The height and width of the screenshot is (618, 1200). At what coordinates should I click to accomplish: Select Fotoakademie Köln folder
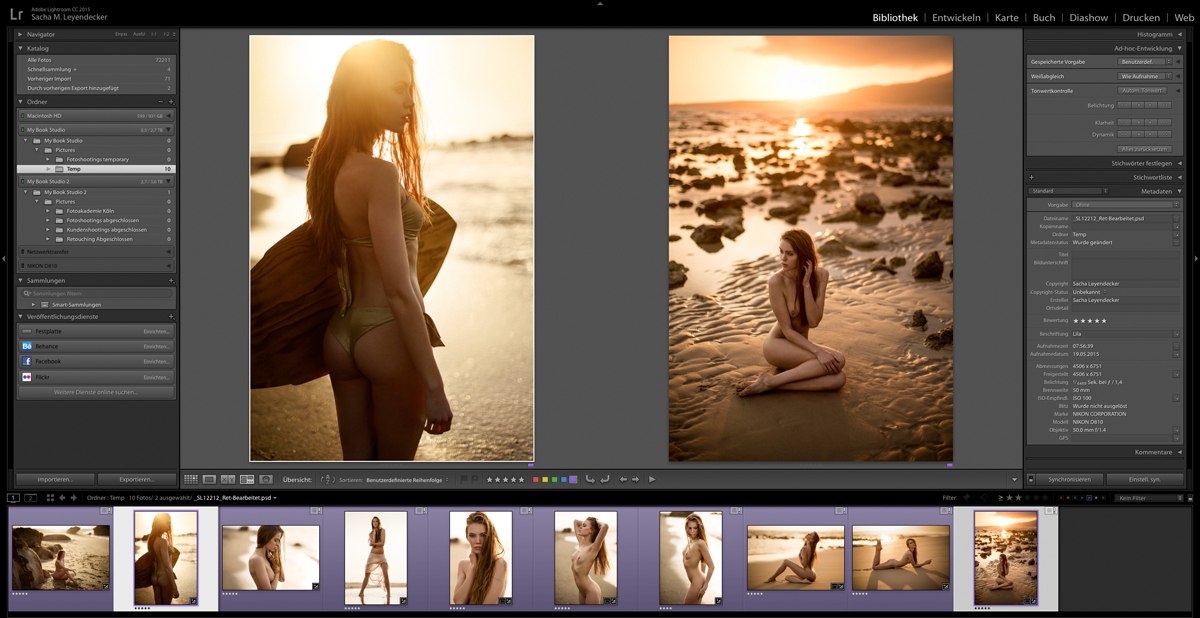pyautogui.click(x=90, y=211)
